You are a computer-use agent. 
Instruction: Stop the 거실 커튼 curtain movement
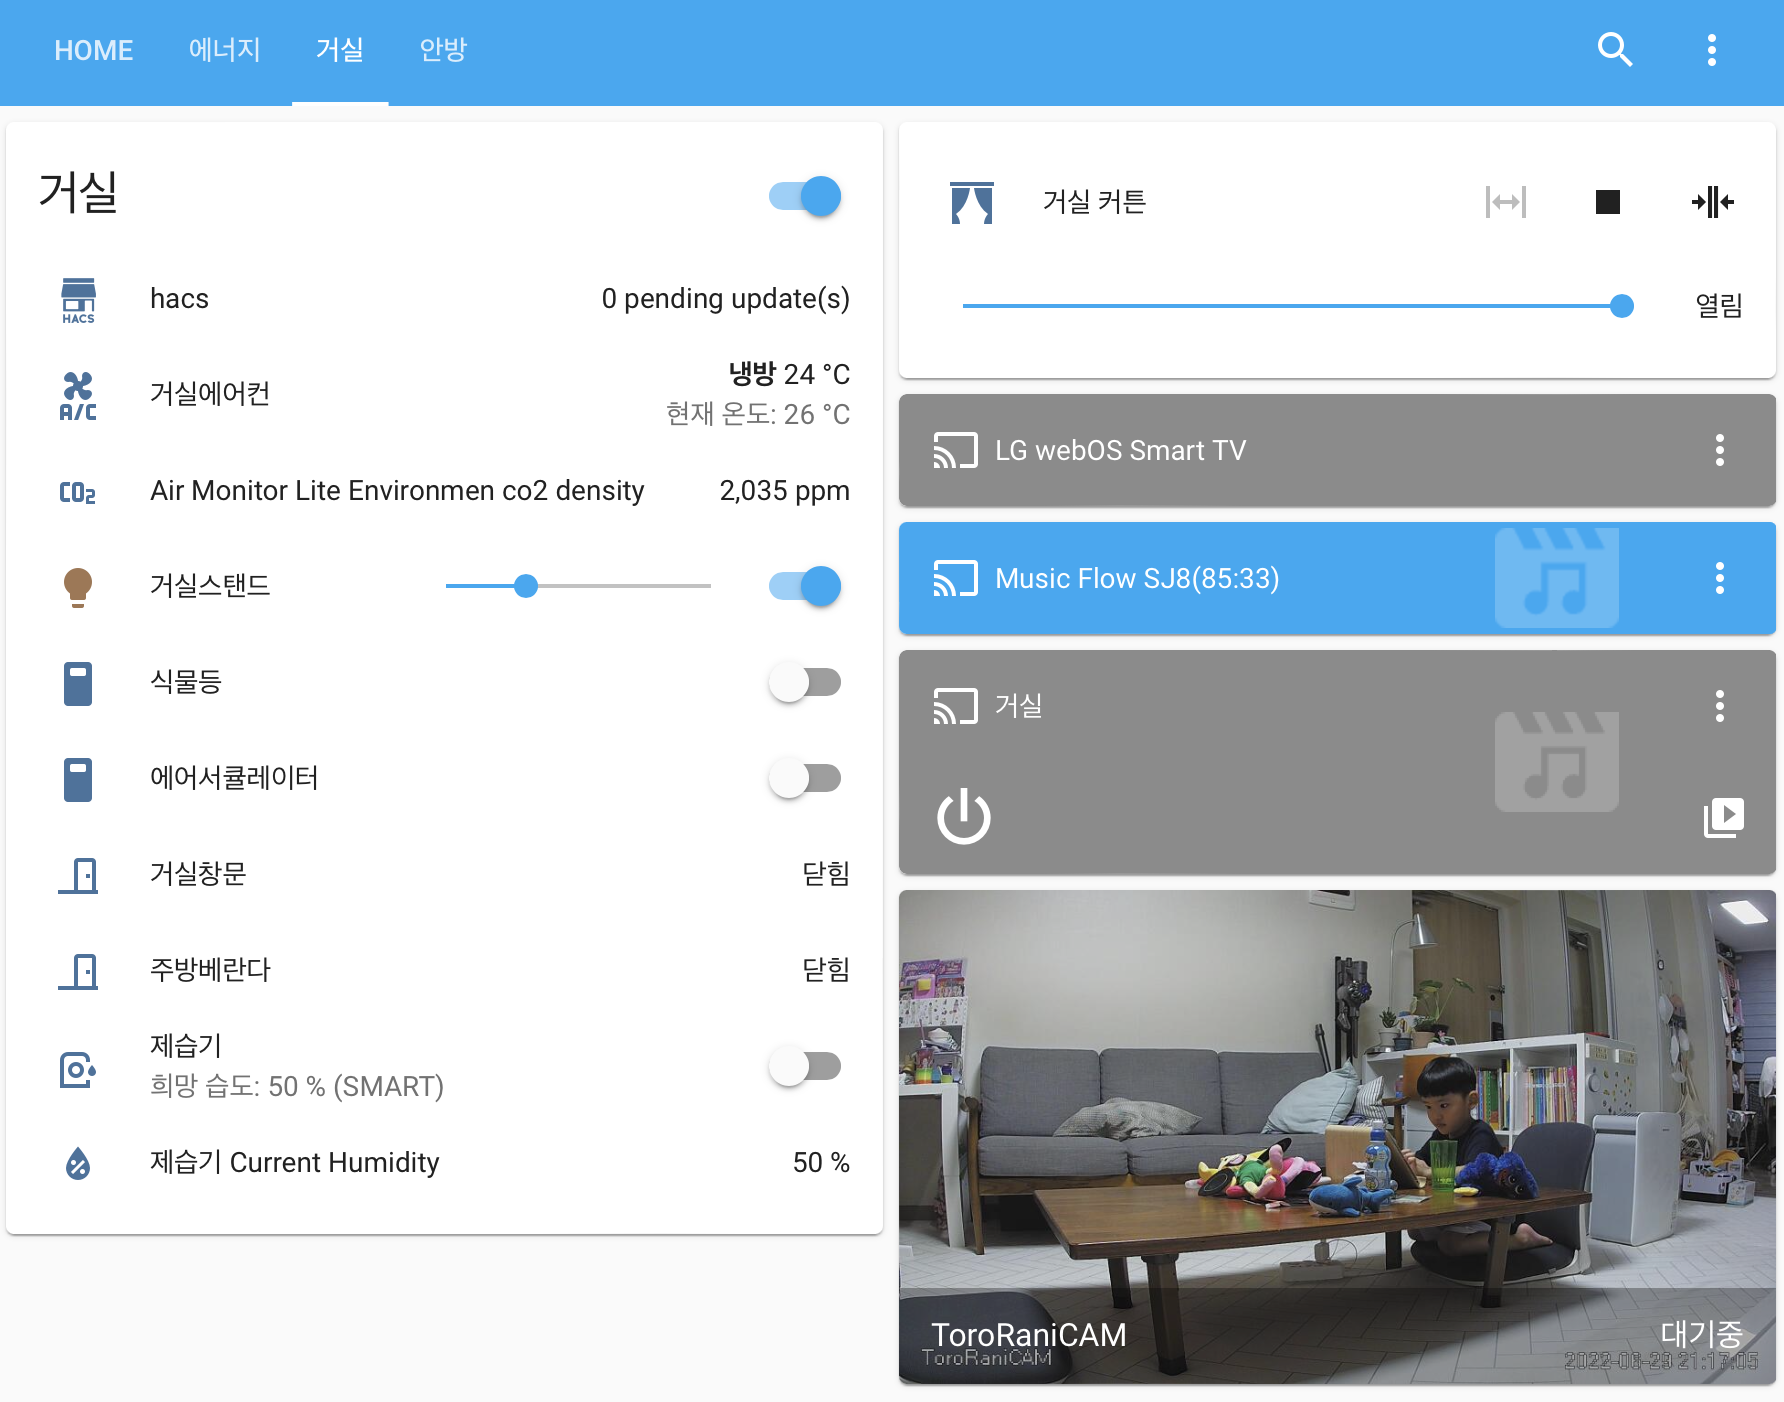coord(1608,202)
